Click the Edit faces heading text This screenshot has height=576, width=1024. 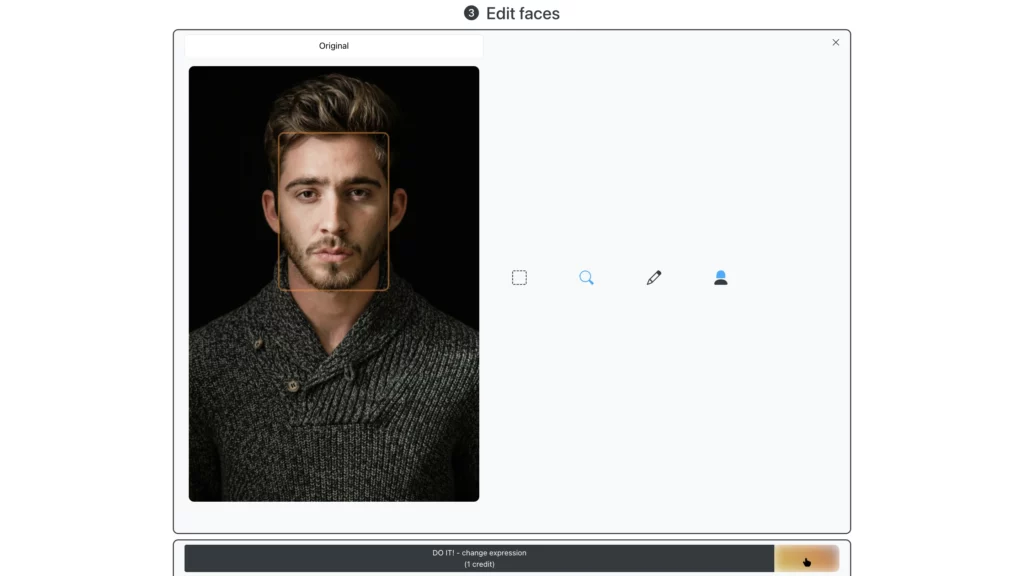coord(522,14)
